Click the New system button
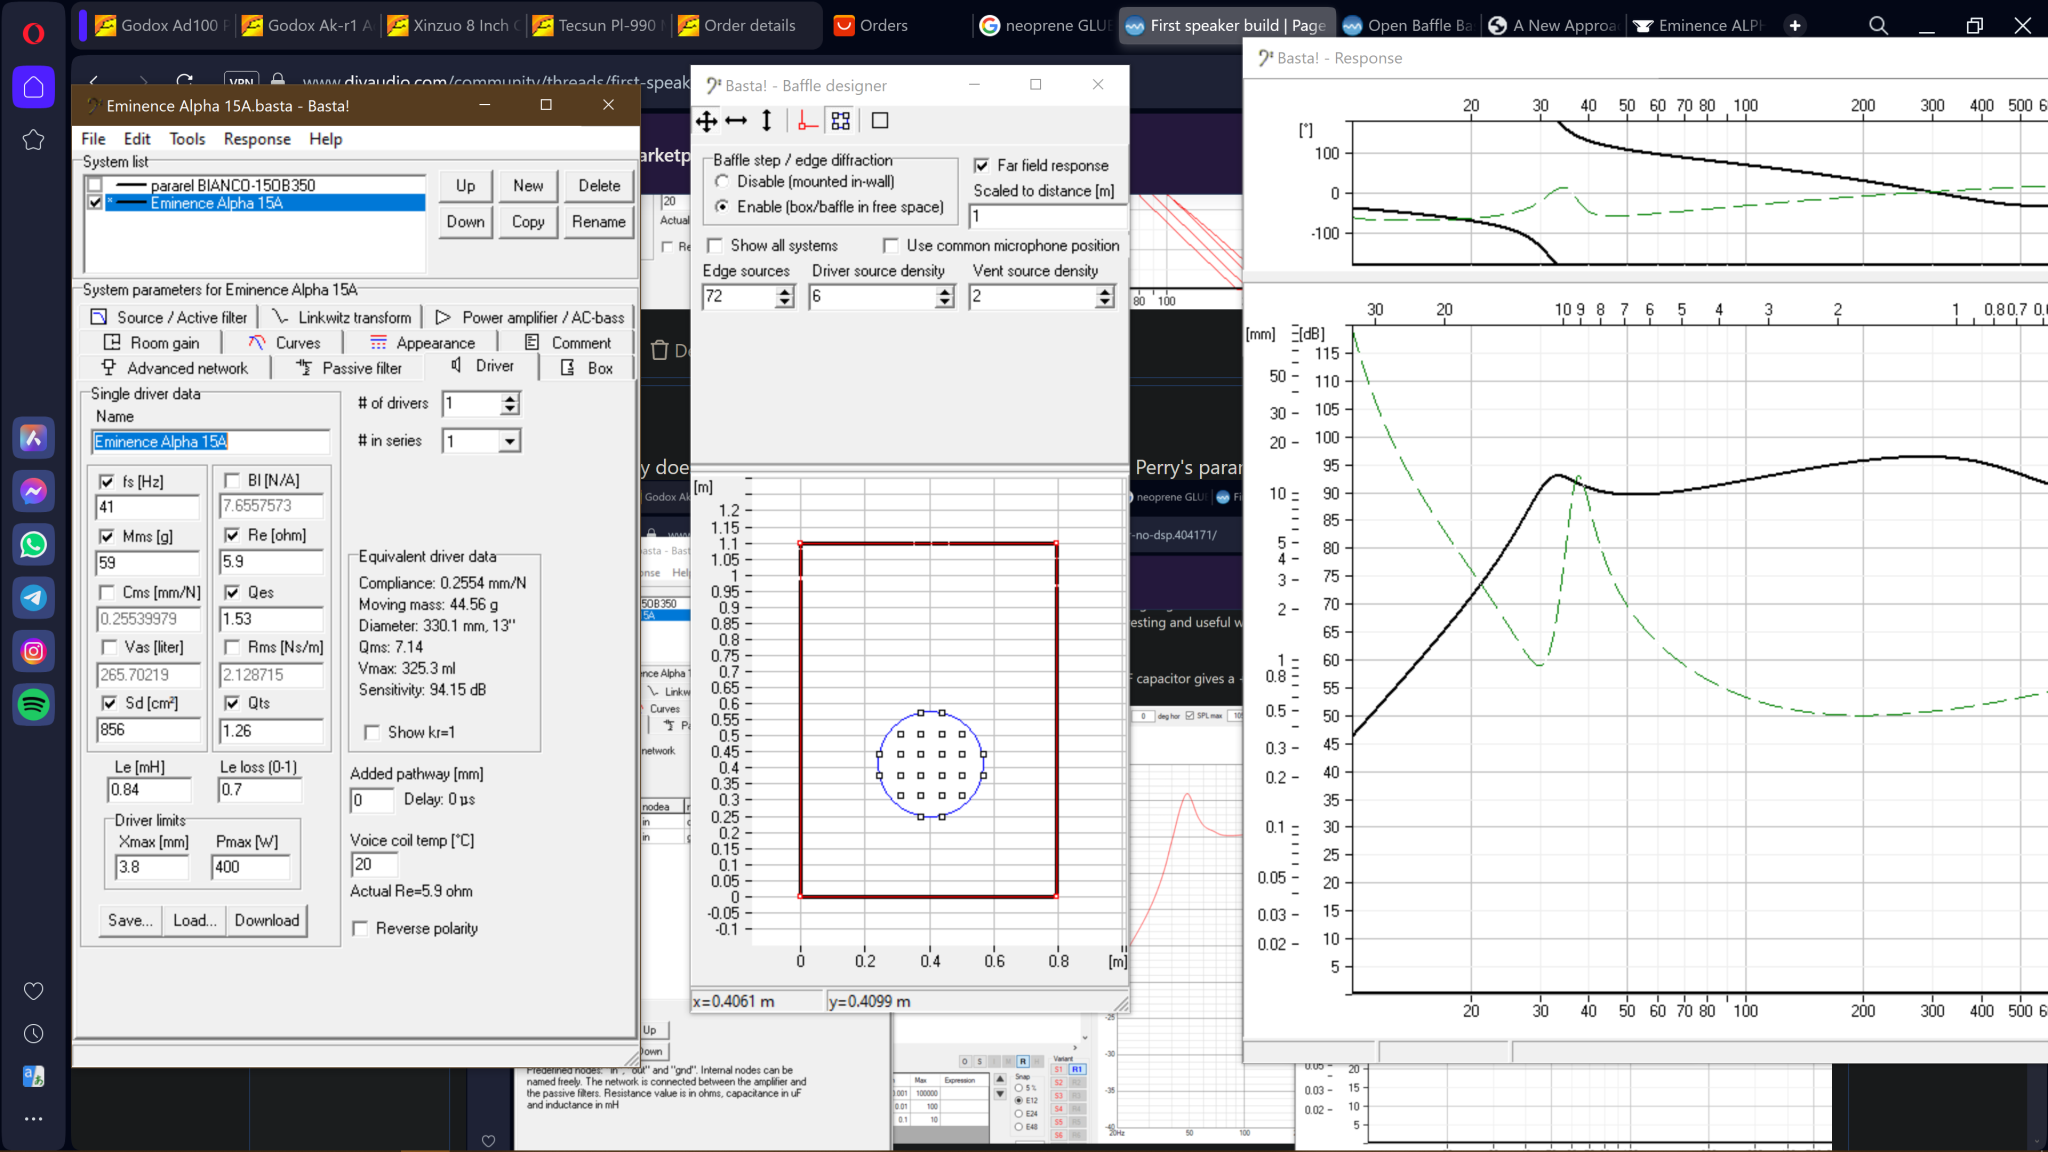Screen dimensions: 2048x1152 [x=528, y=186]
